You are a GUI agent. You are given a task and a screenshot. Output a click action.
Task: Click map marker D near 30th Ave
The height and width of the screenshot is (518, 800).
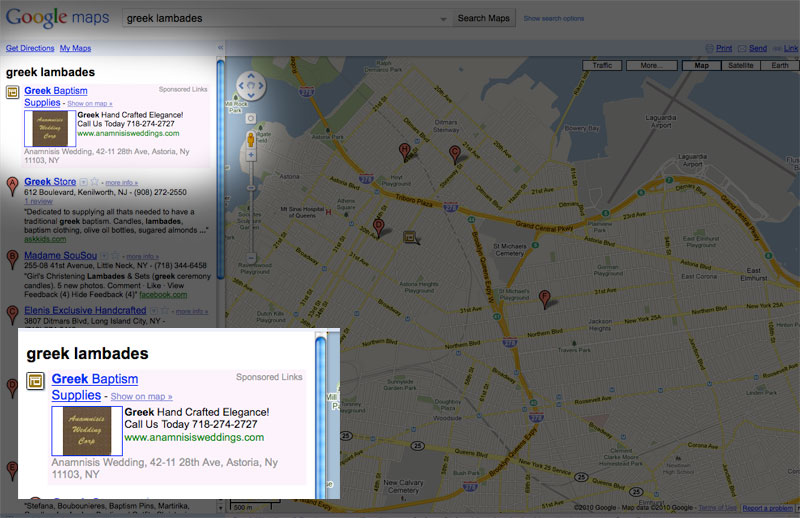[378, 228]
